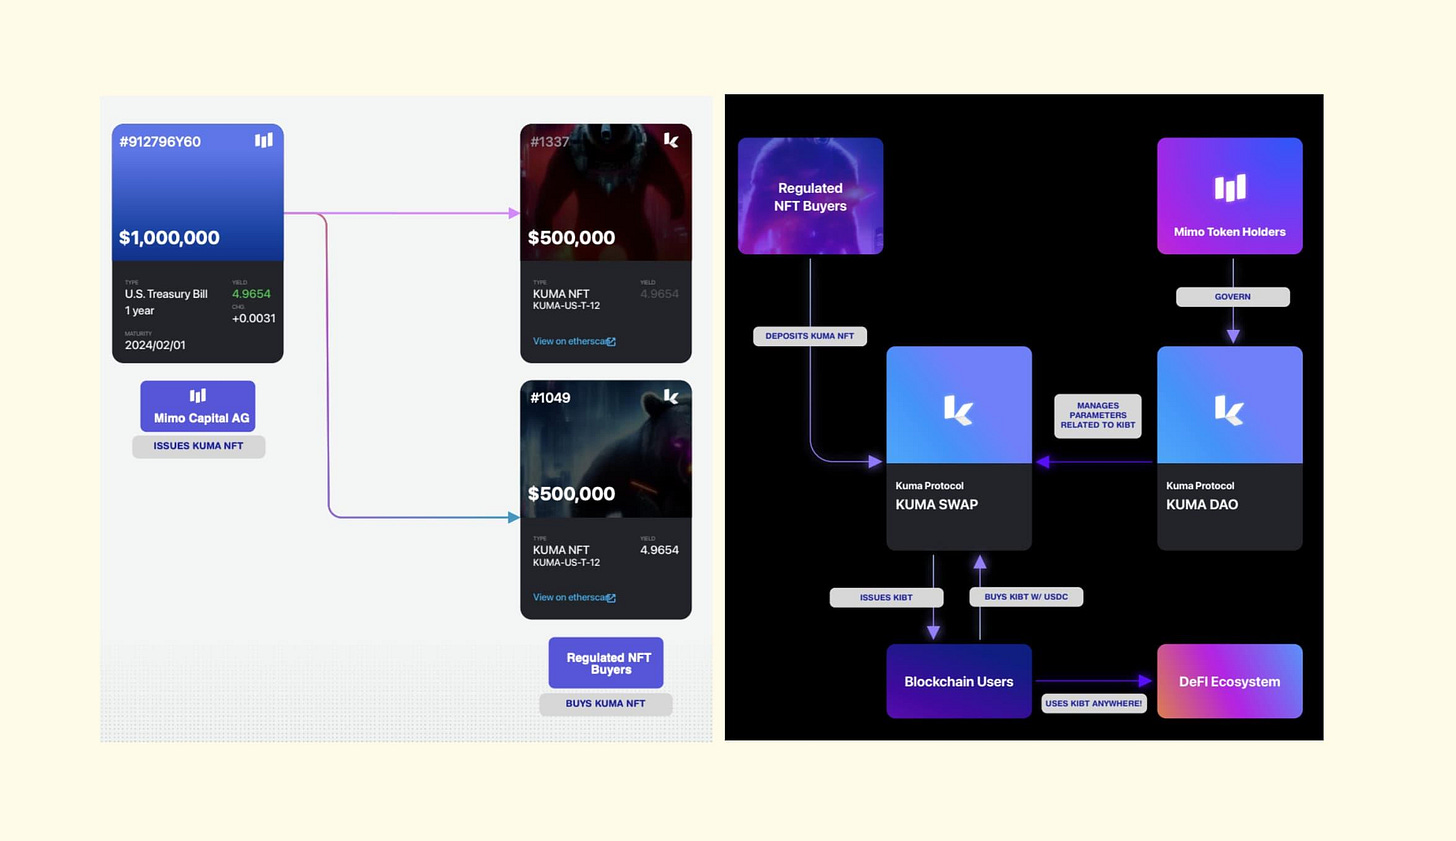Open external link icon on card #1337
This screenshot has width=1456, height=841.
click(611, 342)
